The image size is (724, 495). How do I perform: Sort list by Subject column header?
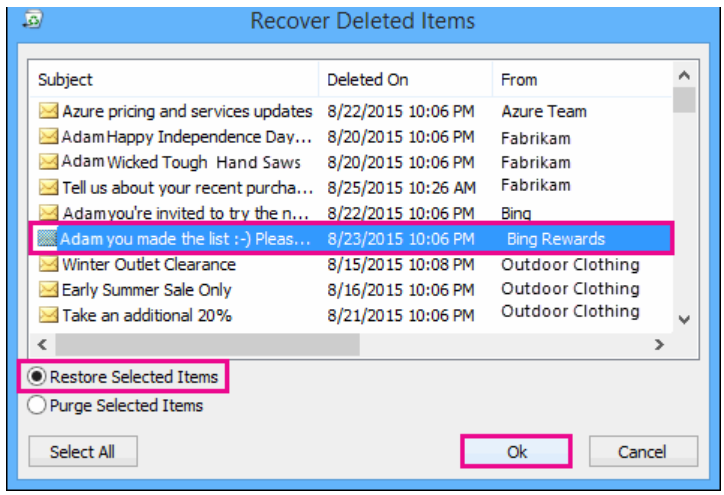click(174, 79)
